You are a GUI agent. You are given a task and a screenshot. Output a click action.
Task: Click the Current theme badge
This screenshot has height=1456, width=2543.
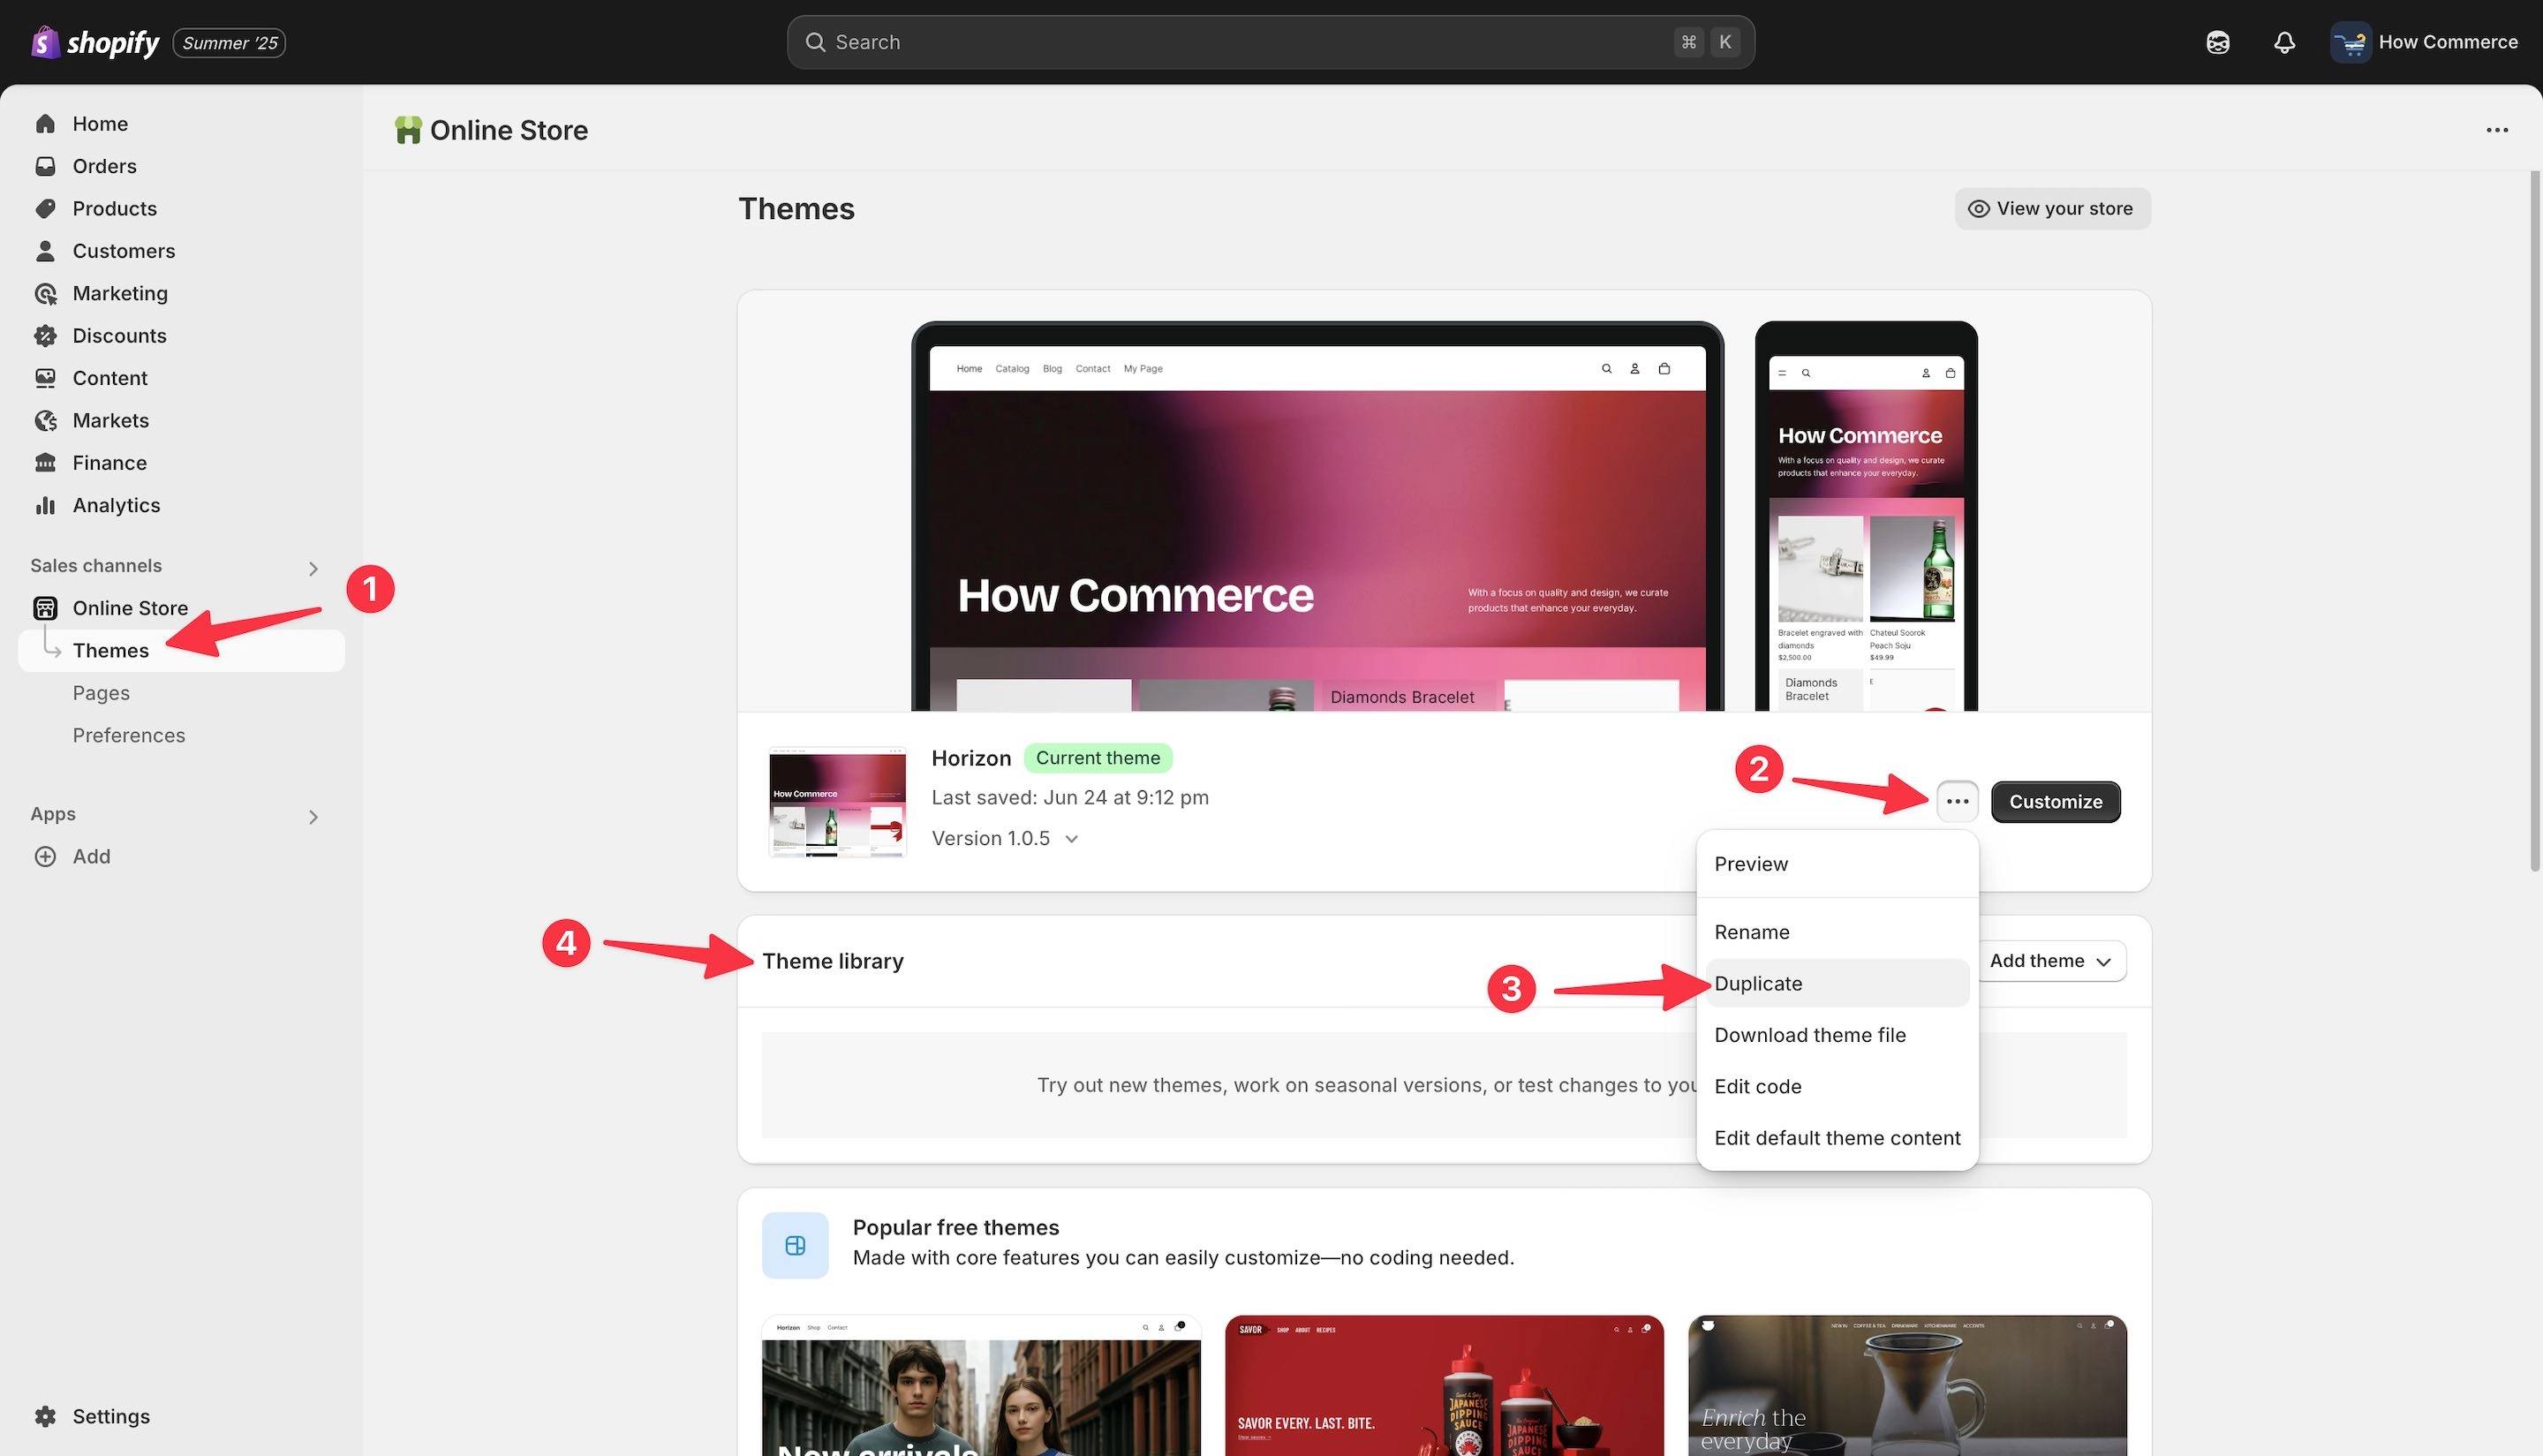(x=1098, y=758)
